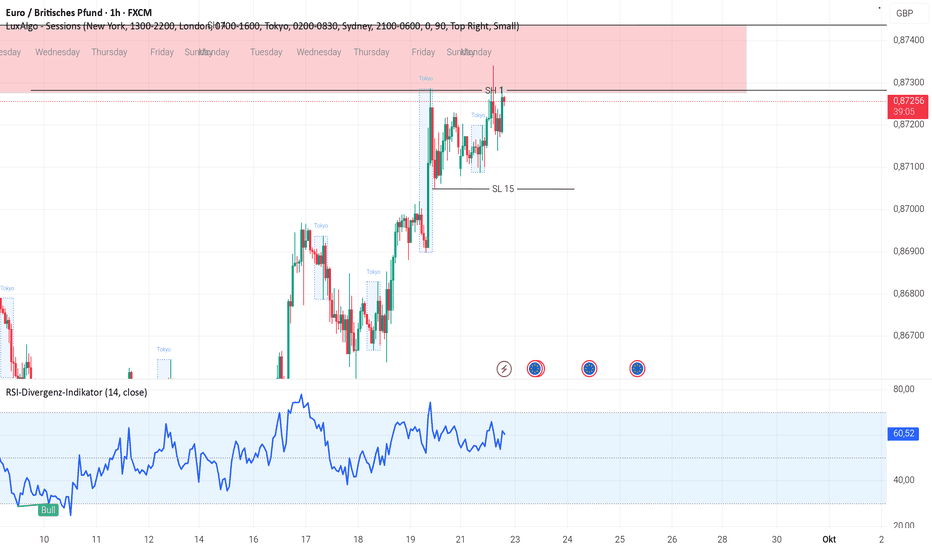
Task: Click the 0,87100 price scale label
Action: pos(909,166)
